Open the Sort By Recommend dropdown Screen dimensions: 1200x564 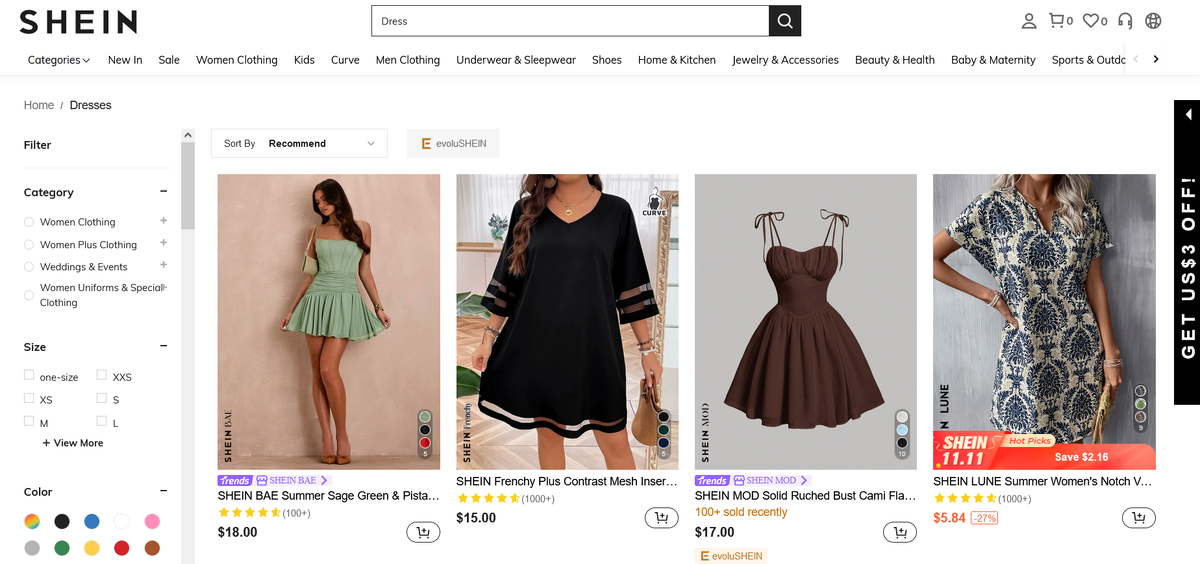[299, 143]
